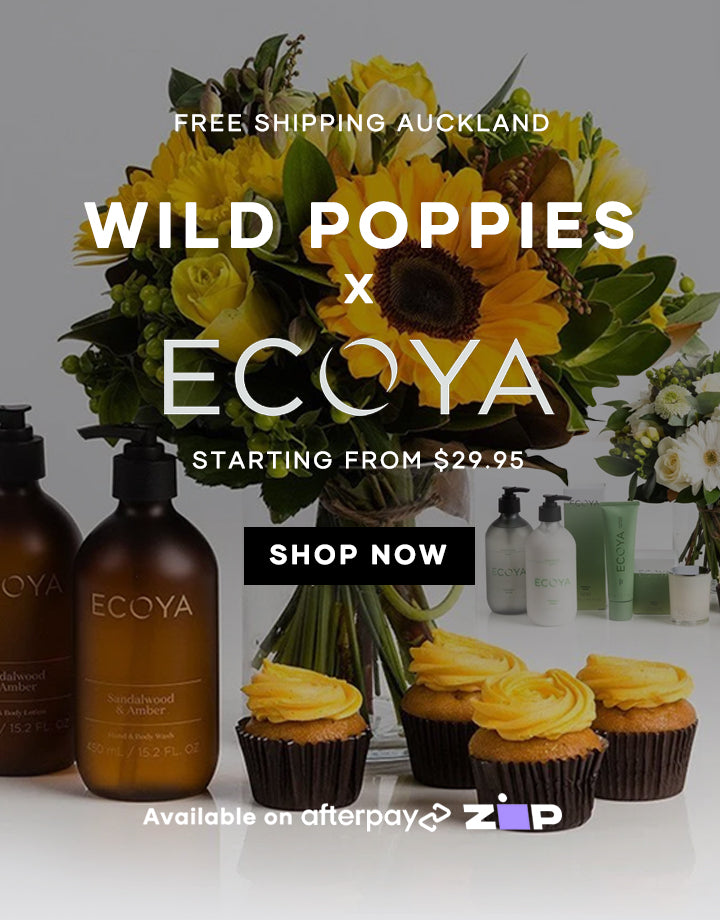This screenshot has height=920, width=720.
Task: Click the Afterpay arrows loop icon
Action: coord(435,817)
